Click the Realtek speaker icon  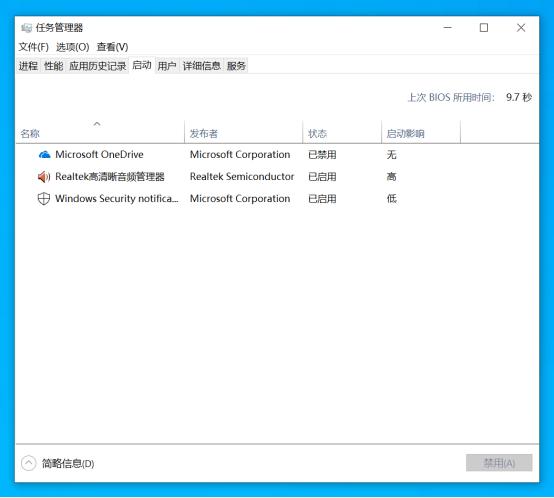[44, 177]
